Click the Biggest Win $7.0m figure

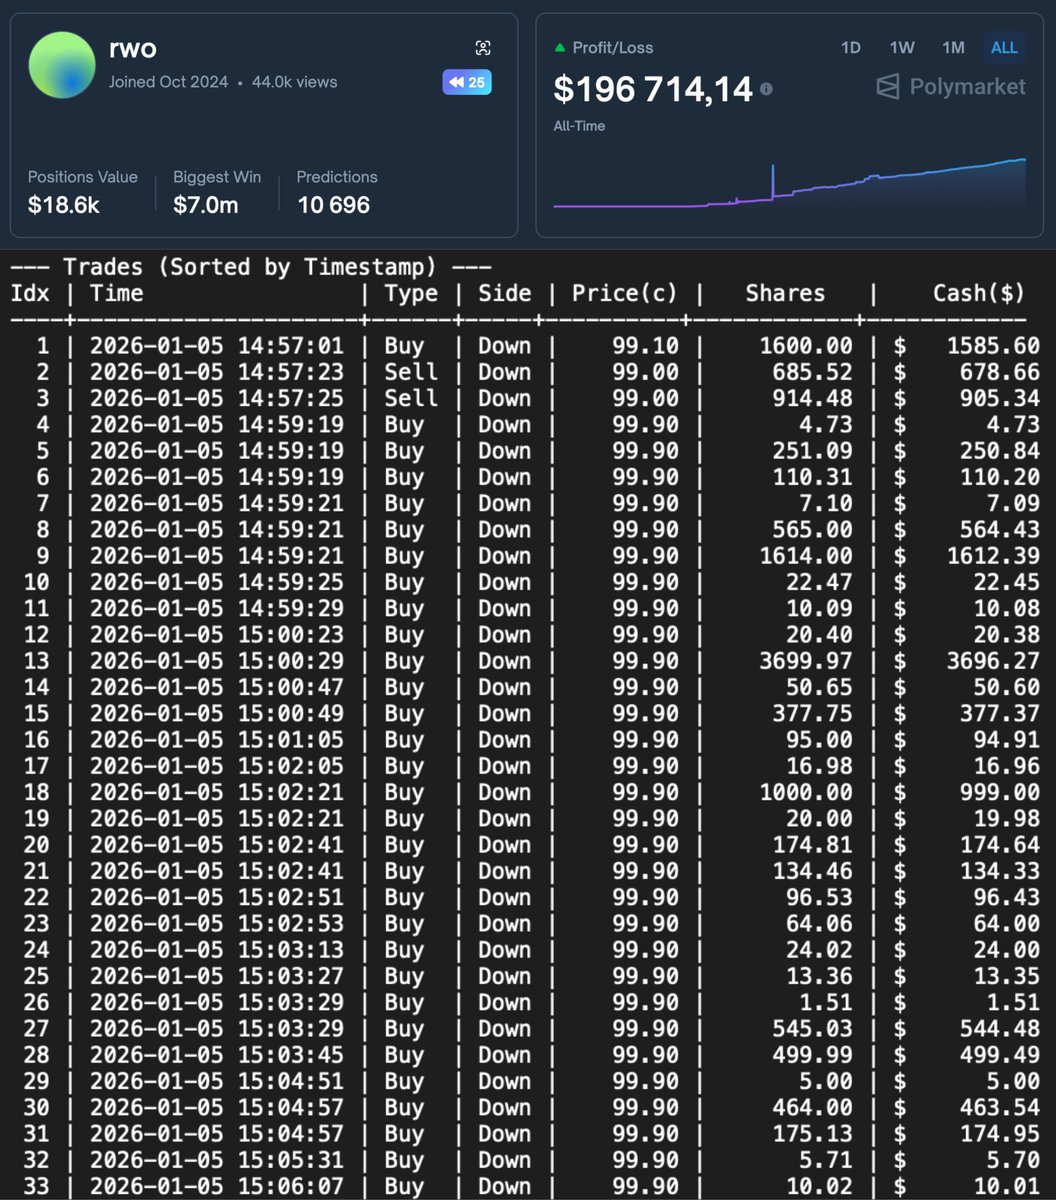205,205
